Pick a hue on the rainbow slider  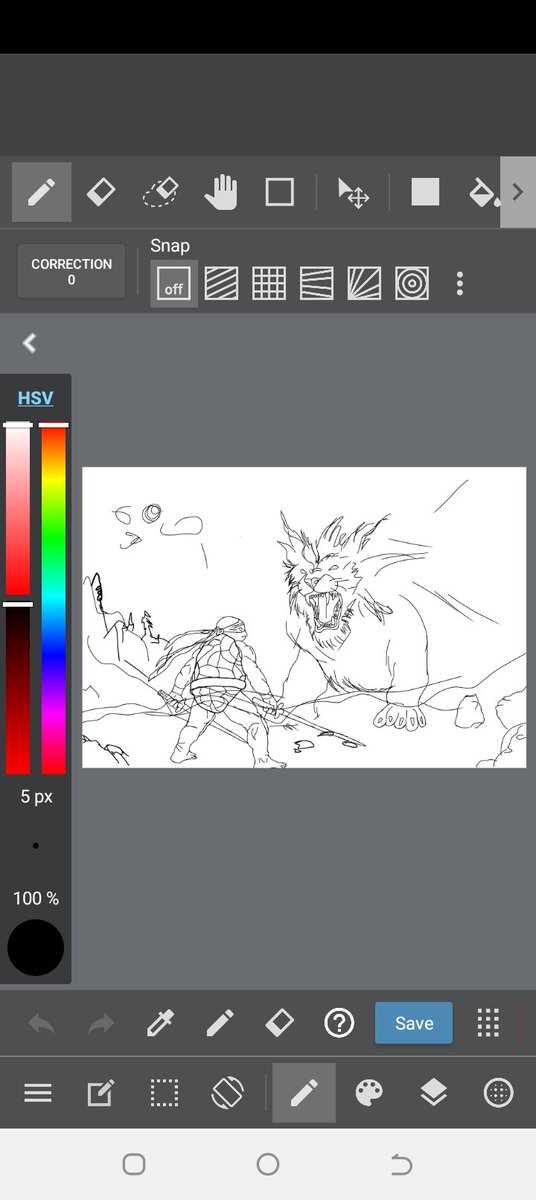[53, 600]
